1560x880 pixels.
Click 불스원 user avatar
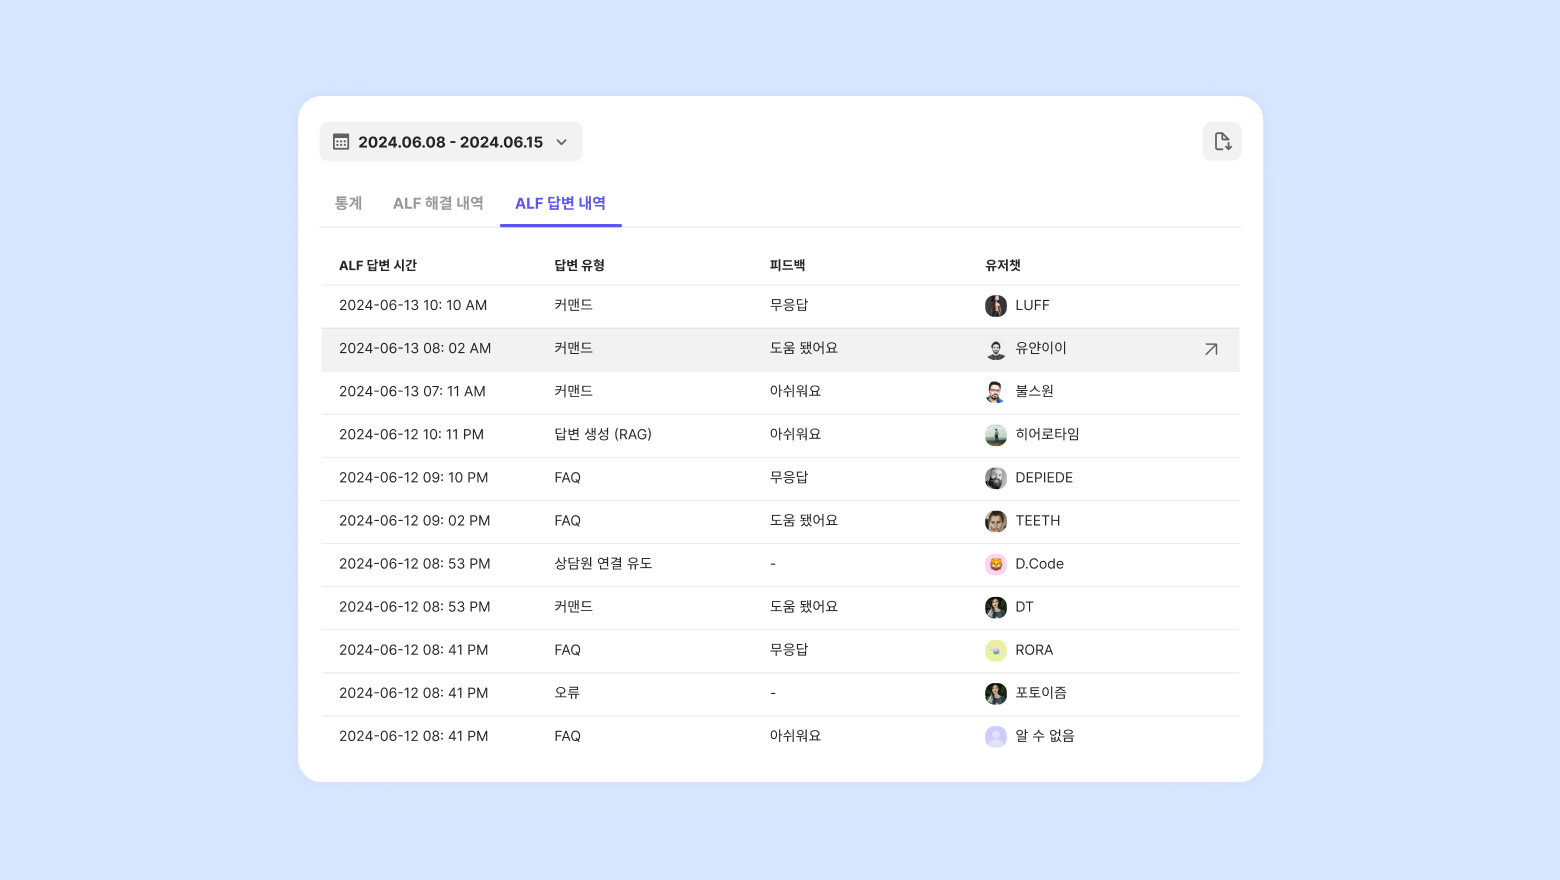click(x=995, y=392)
